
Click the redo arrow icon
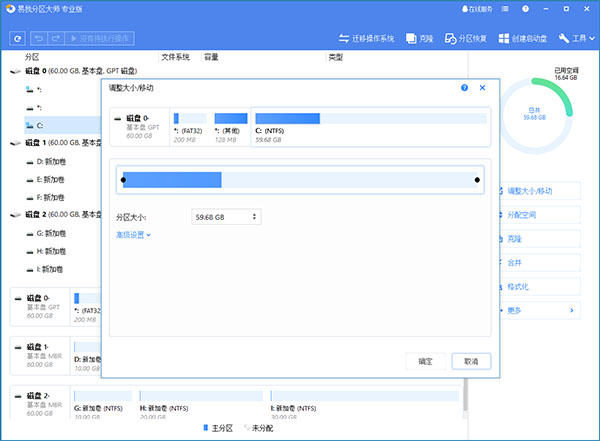pyautogui.click(x=57, y=38)
